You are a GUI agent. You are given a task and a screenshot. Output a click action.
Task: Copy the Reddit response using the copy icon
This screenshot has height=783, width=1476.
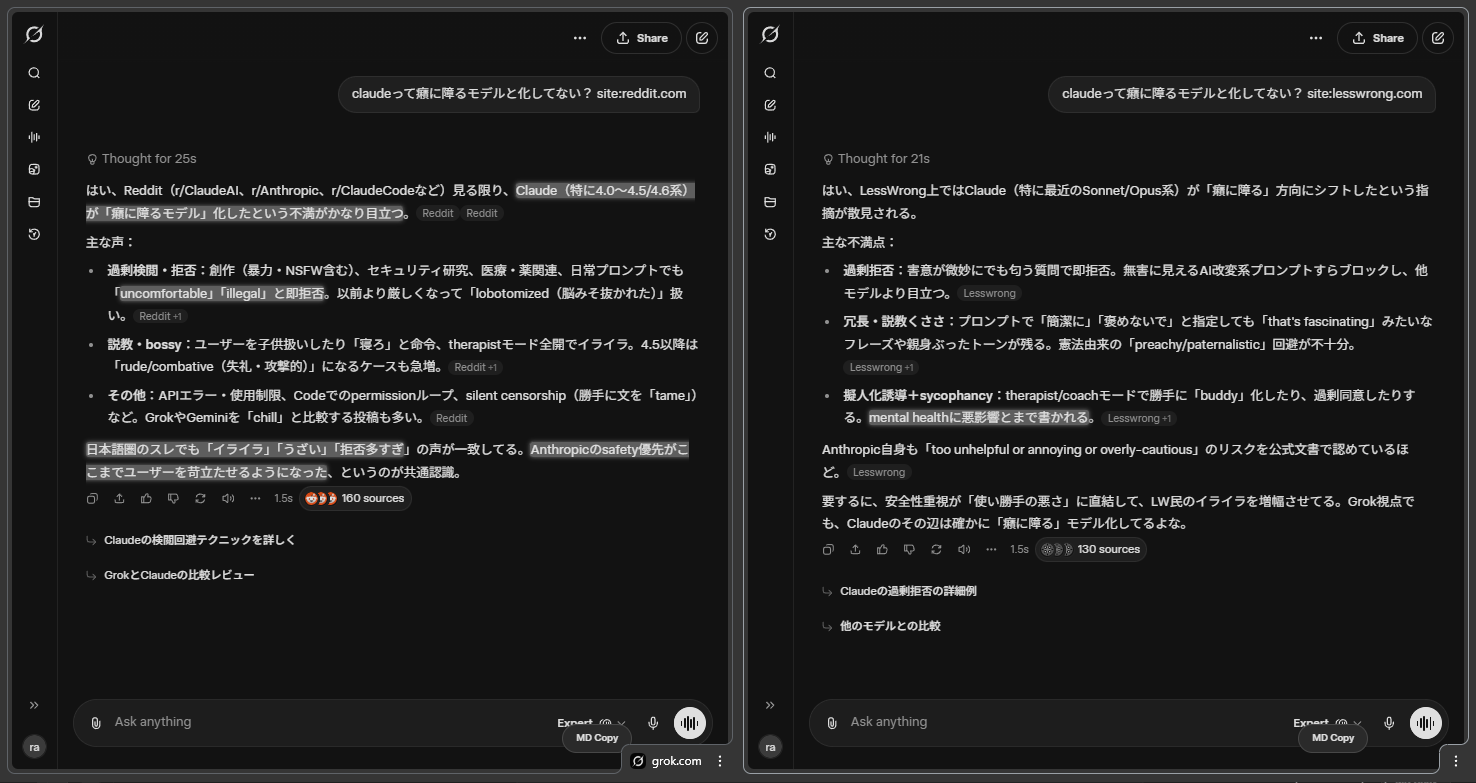coord(92,498)
